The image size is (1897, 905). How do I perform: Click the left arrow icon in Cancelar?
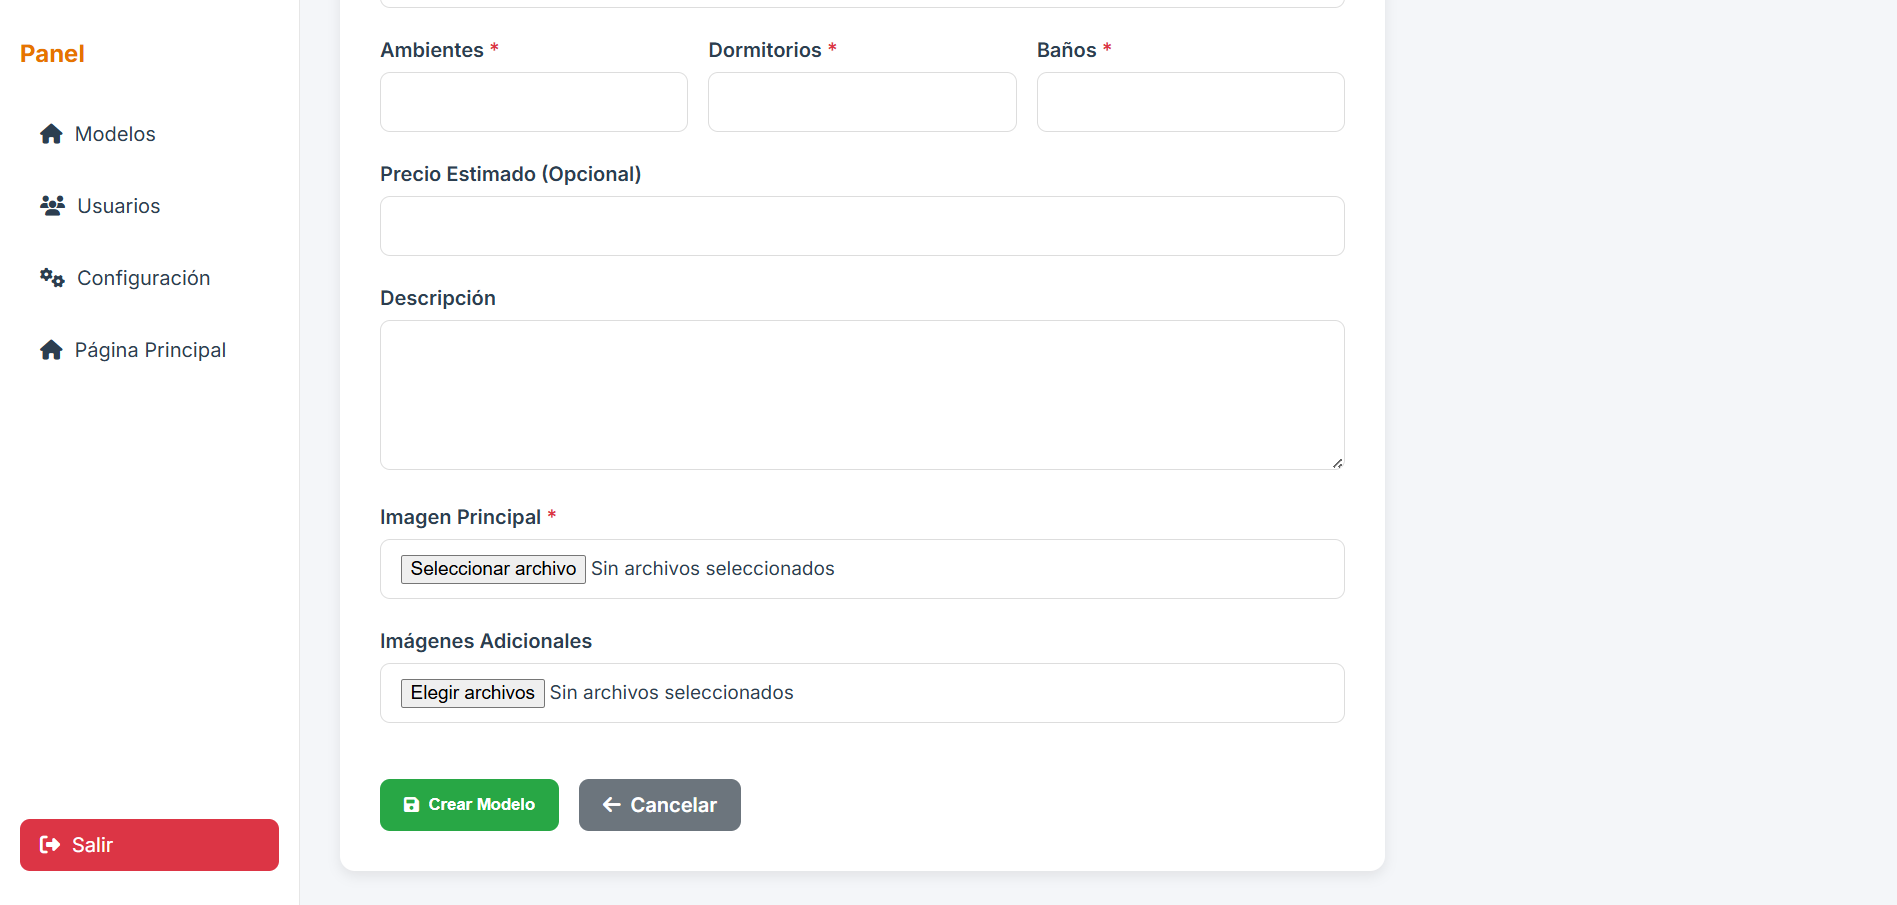[x=612, y=805]
